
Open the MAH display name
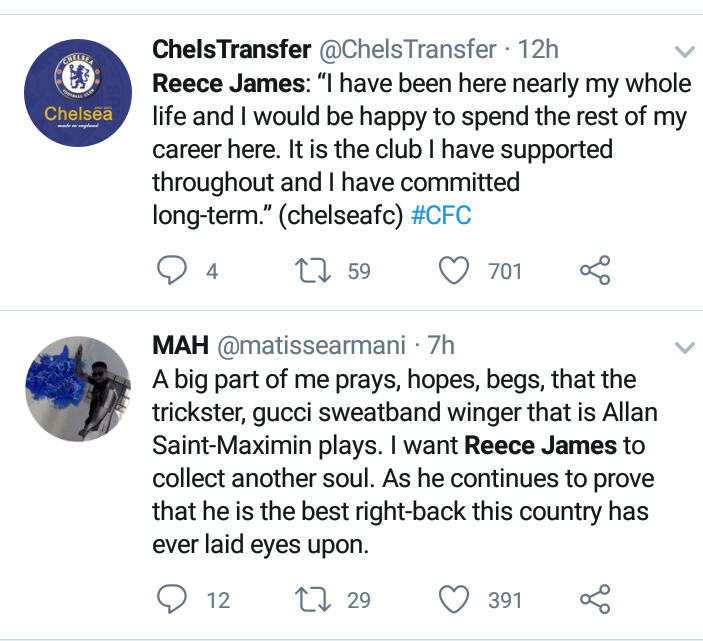point(179,345)
